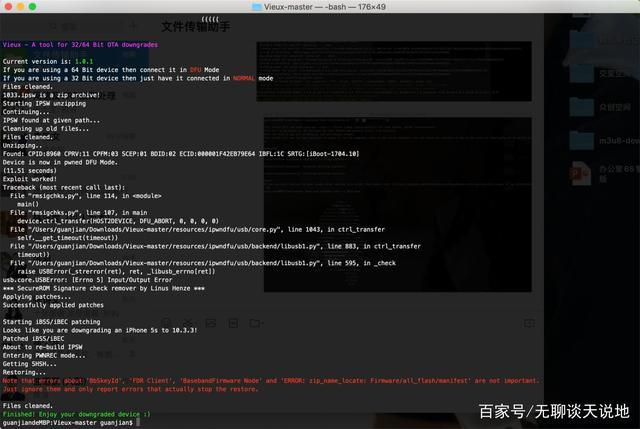Viewport: 640px width, 429px height.
Task: Click the red word "NORMAL"
Action: [244, 78]
